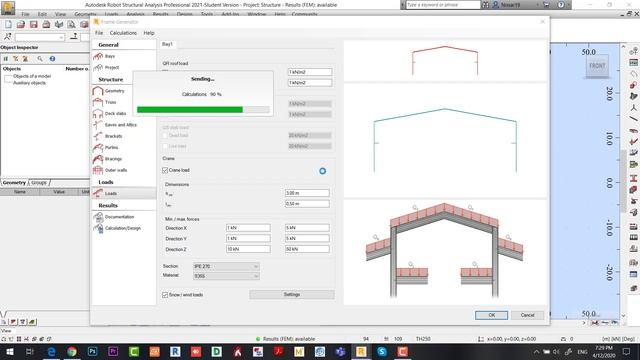
Task: Open the Outer walls settings
Action: tap(116, 170)
